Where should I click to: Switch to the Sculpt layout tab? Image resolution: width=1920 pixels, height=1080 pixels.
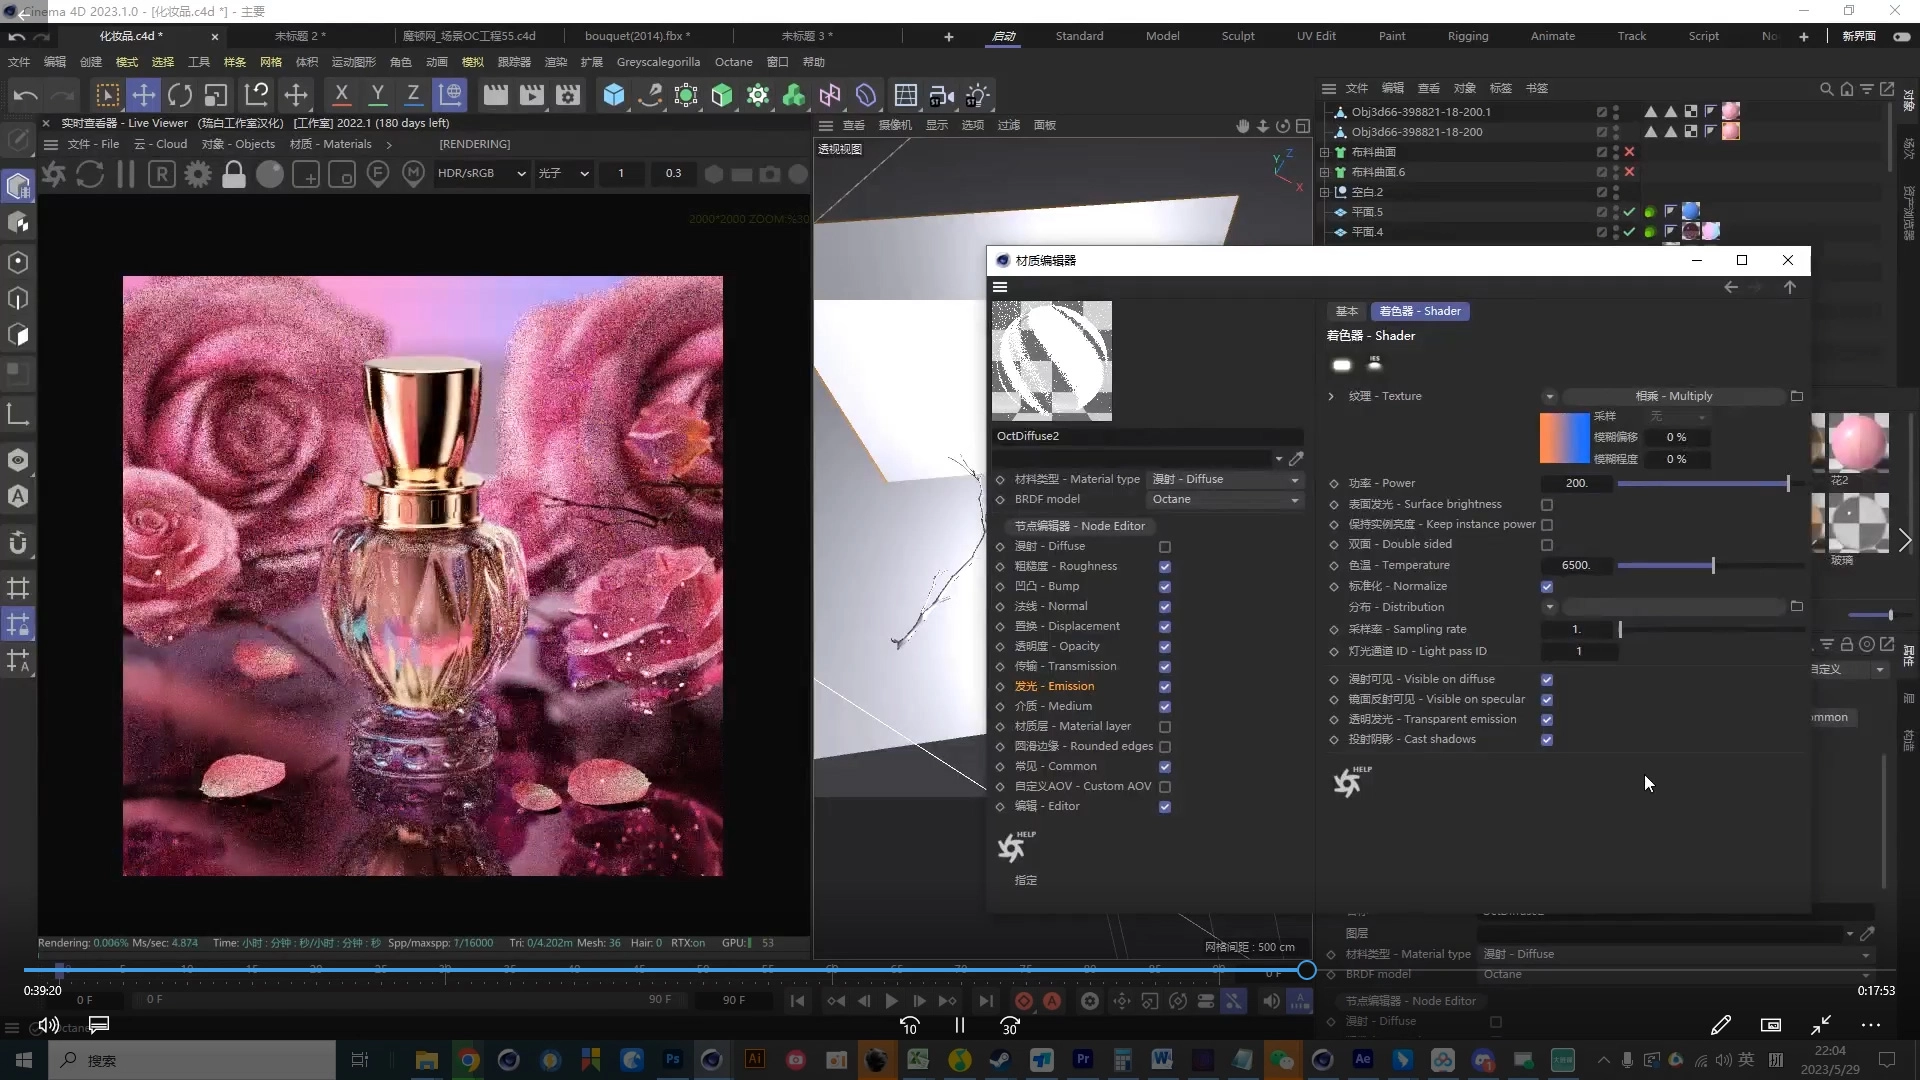[x=1237, y=36]
